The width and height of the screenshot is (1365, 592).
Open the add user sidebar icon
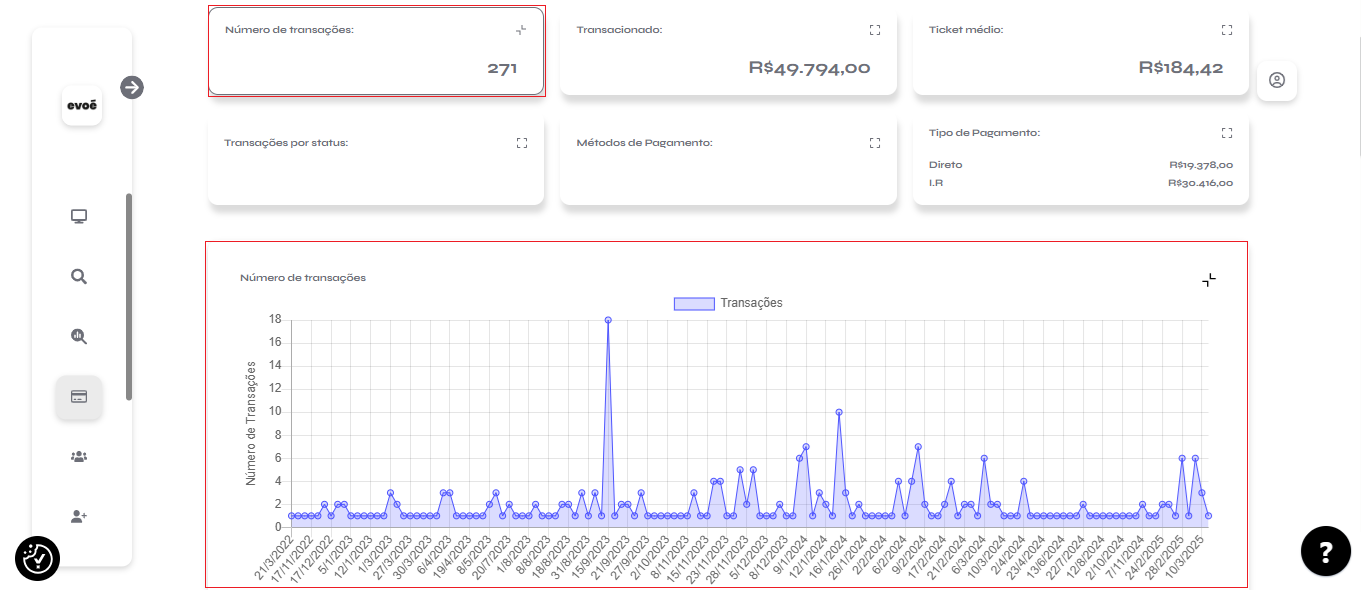(x=79, y=516)
